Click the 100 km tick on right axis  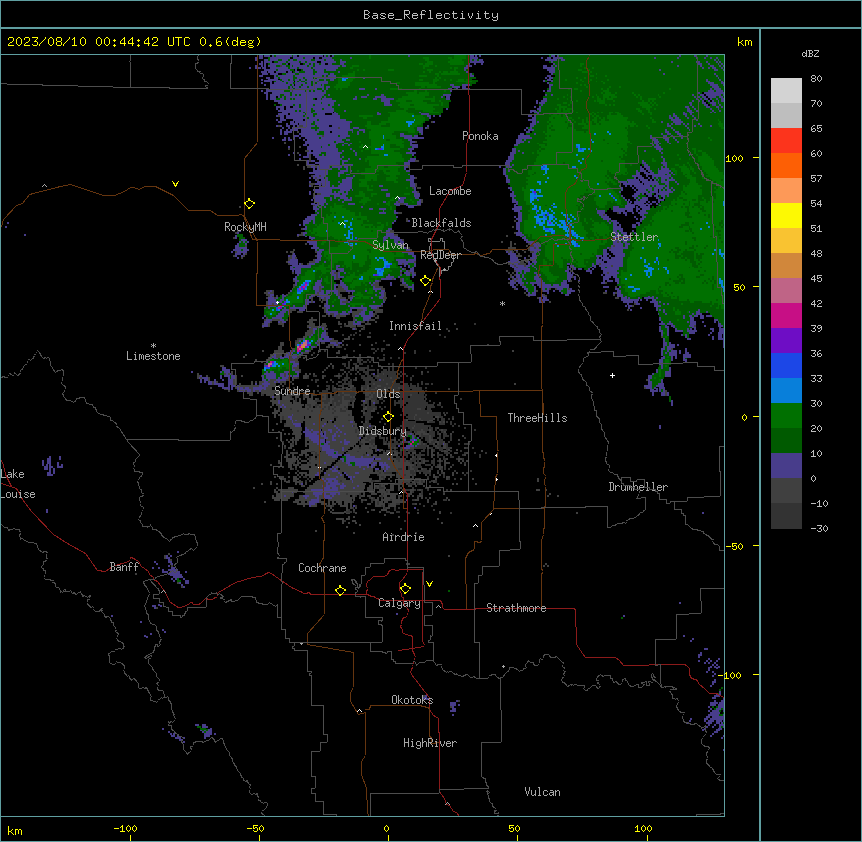pyautogui.click(x=734, y=158)
